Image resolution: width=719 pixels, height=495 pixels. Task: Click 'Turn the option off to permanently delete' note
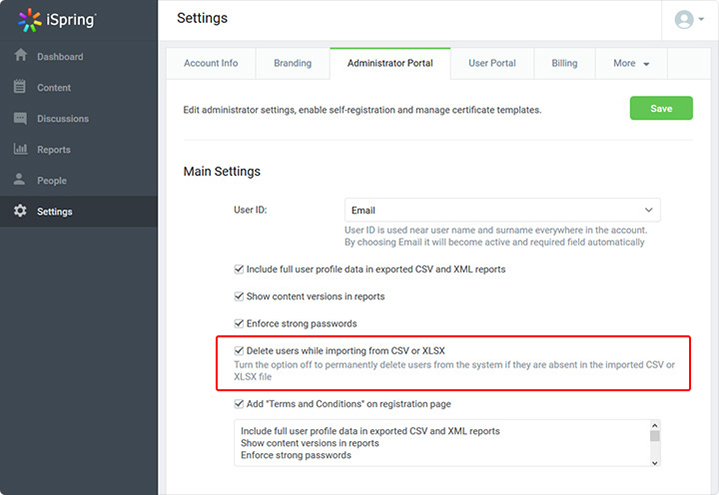tap(454, 371)
